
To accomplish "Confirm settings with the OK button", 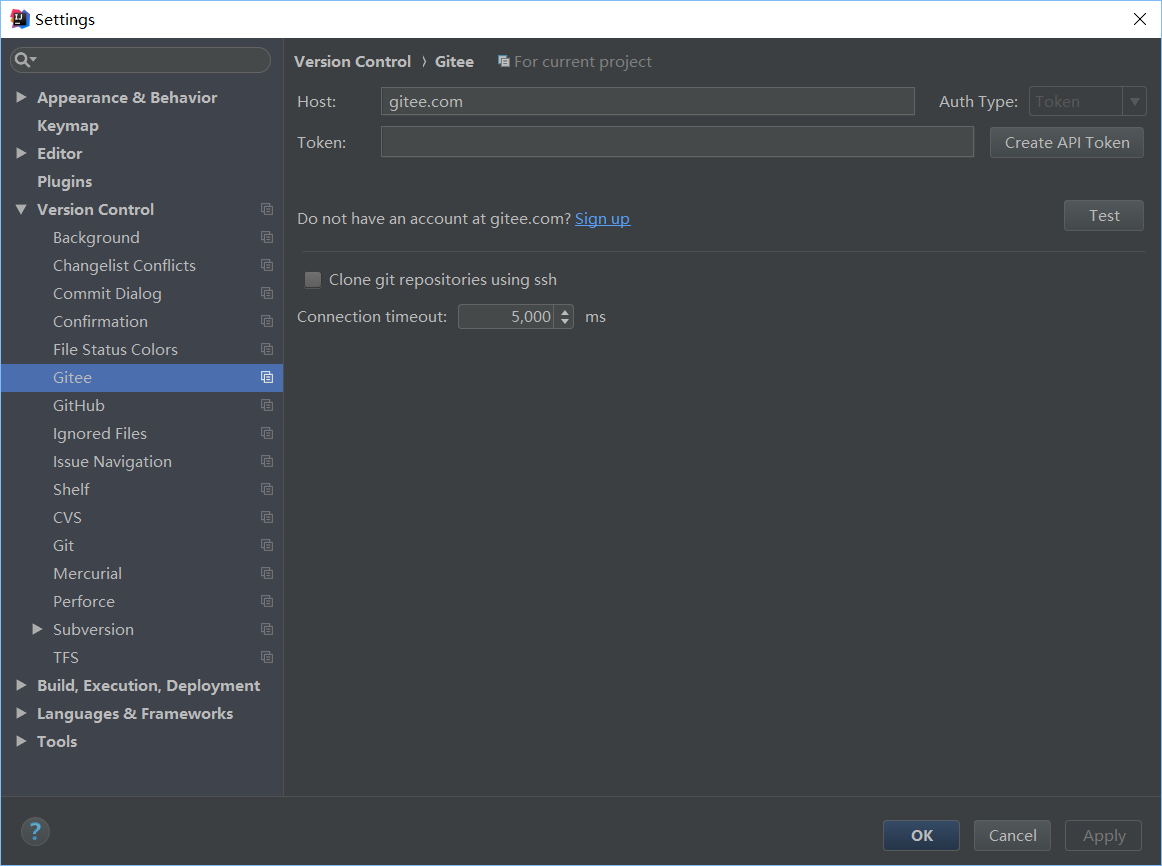I will point(921,836).
